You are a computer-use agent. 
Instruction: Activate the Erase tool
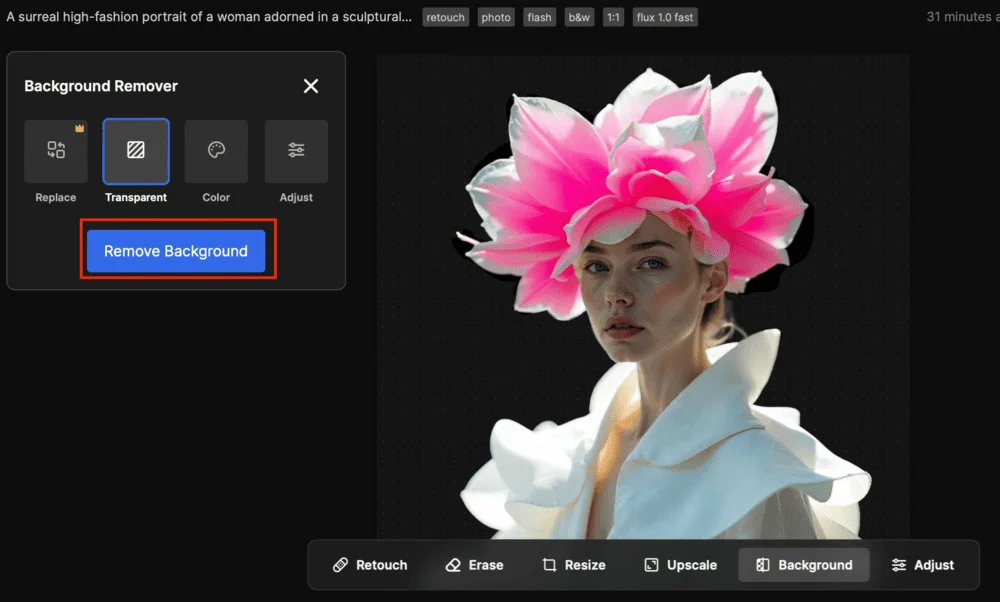point(474,565)
